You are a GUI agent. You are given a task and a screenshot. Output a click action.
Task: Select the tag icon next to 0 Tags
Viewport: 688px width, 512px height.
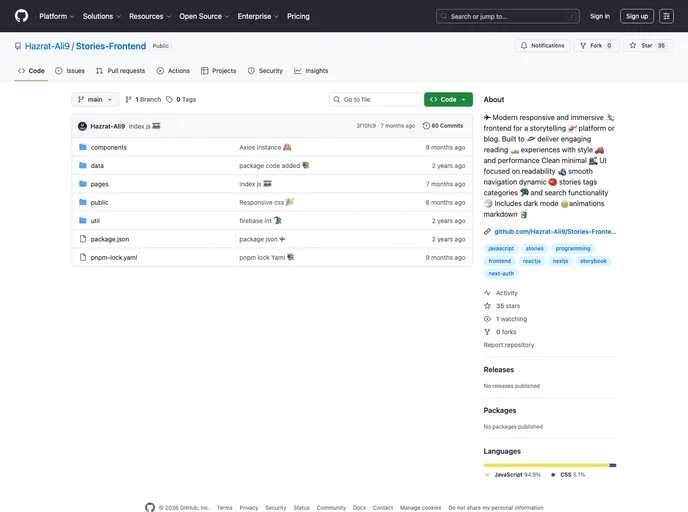tap(169, 100)
